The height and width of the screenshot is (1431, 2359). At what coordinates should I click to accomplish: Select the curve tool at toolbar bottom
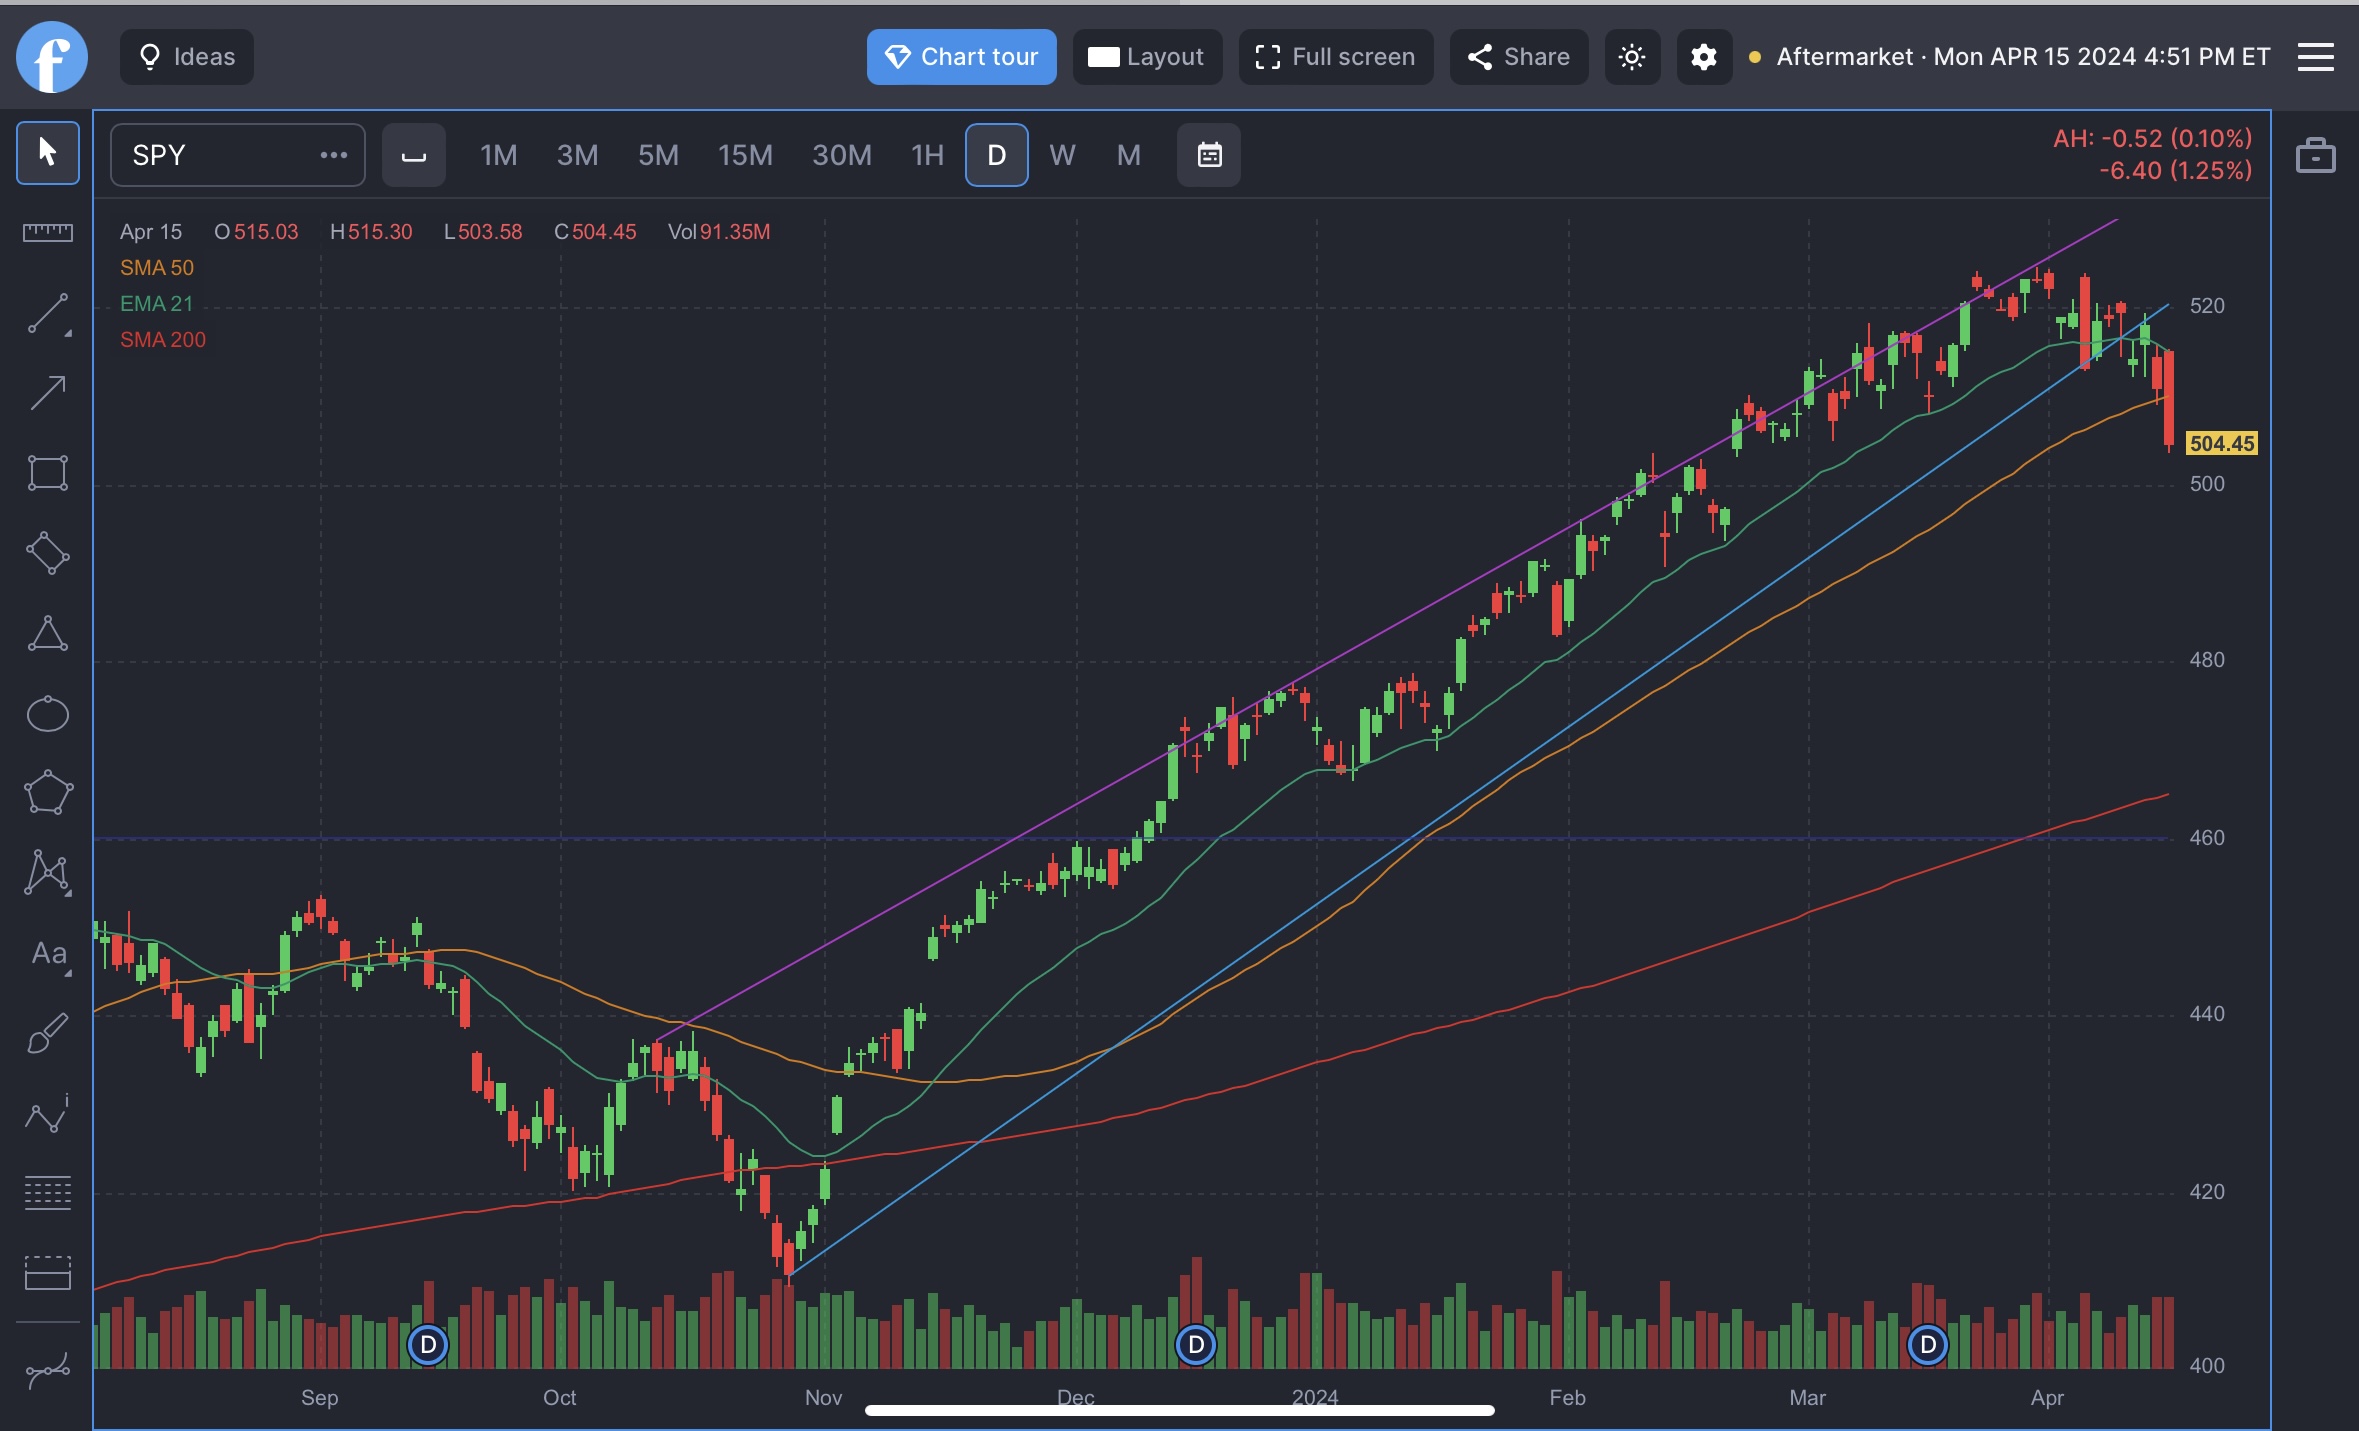pos(47,1371)
